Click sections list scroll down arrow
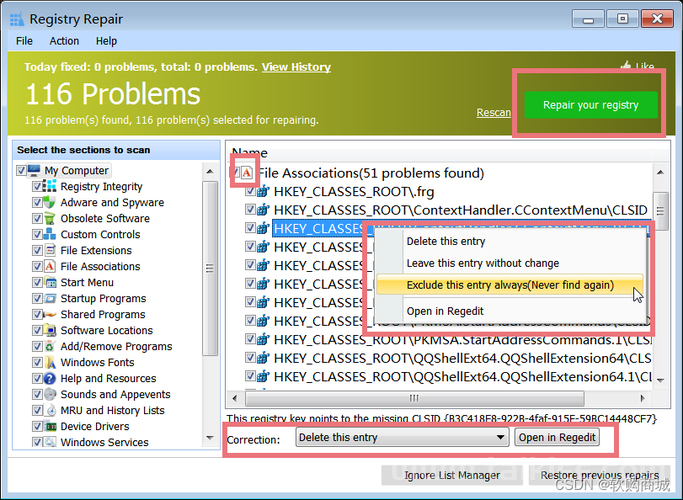 coord(210,438)
